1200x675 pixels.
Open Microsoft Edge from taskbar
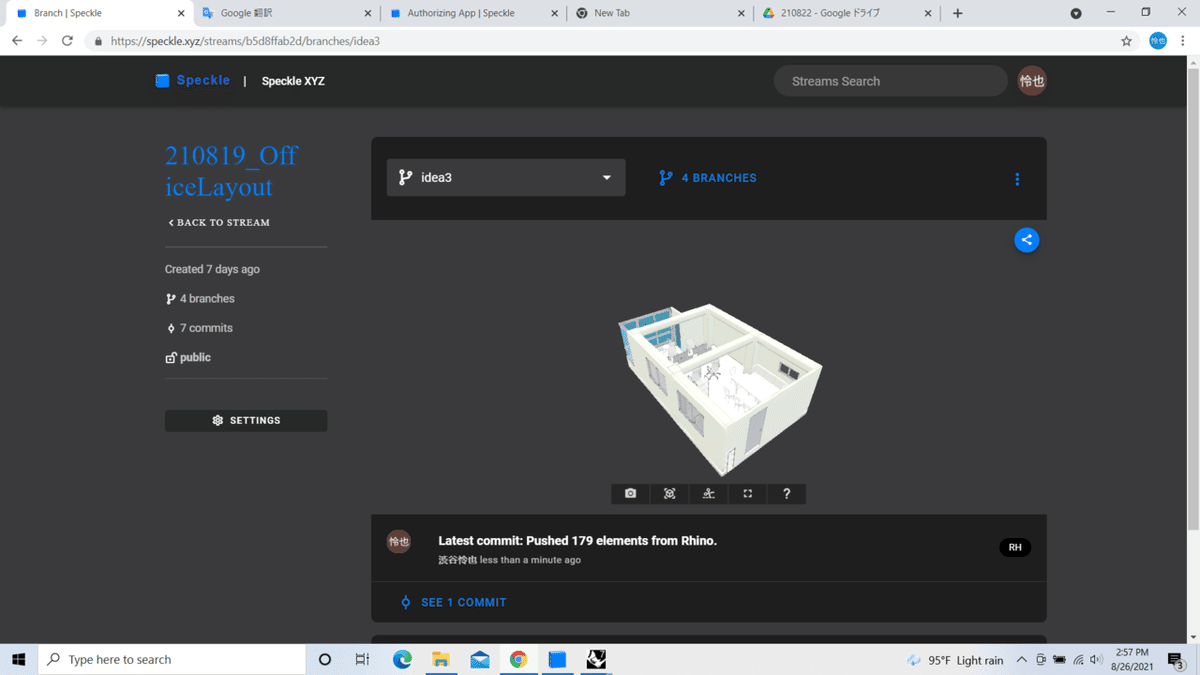[x=402, y=659]
